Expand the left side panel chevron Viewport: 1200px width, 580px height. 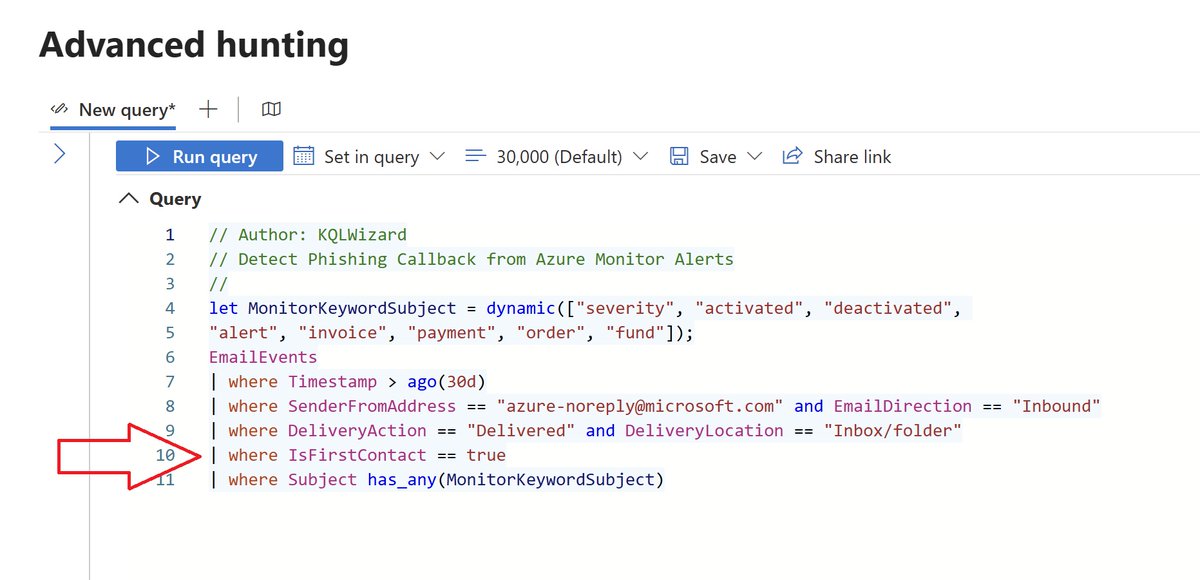(59, 154)
